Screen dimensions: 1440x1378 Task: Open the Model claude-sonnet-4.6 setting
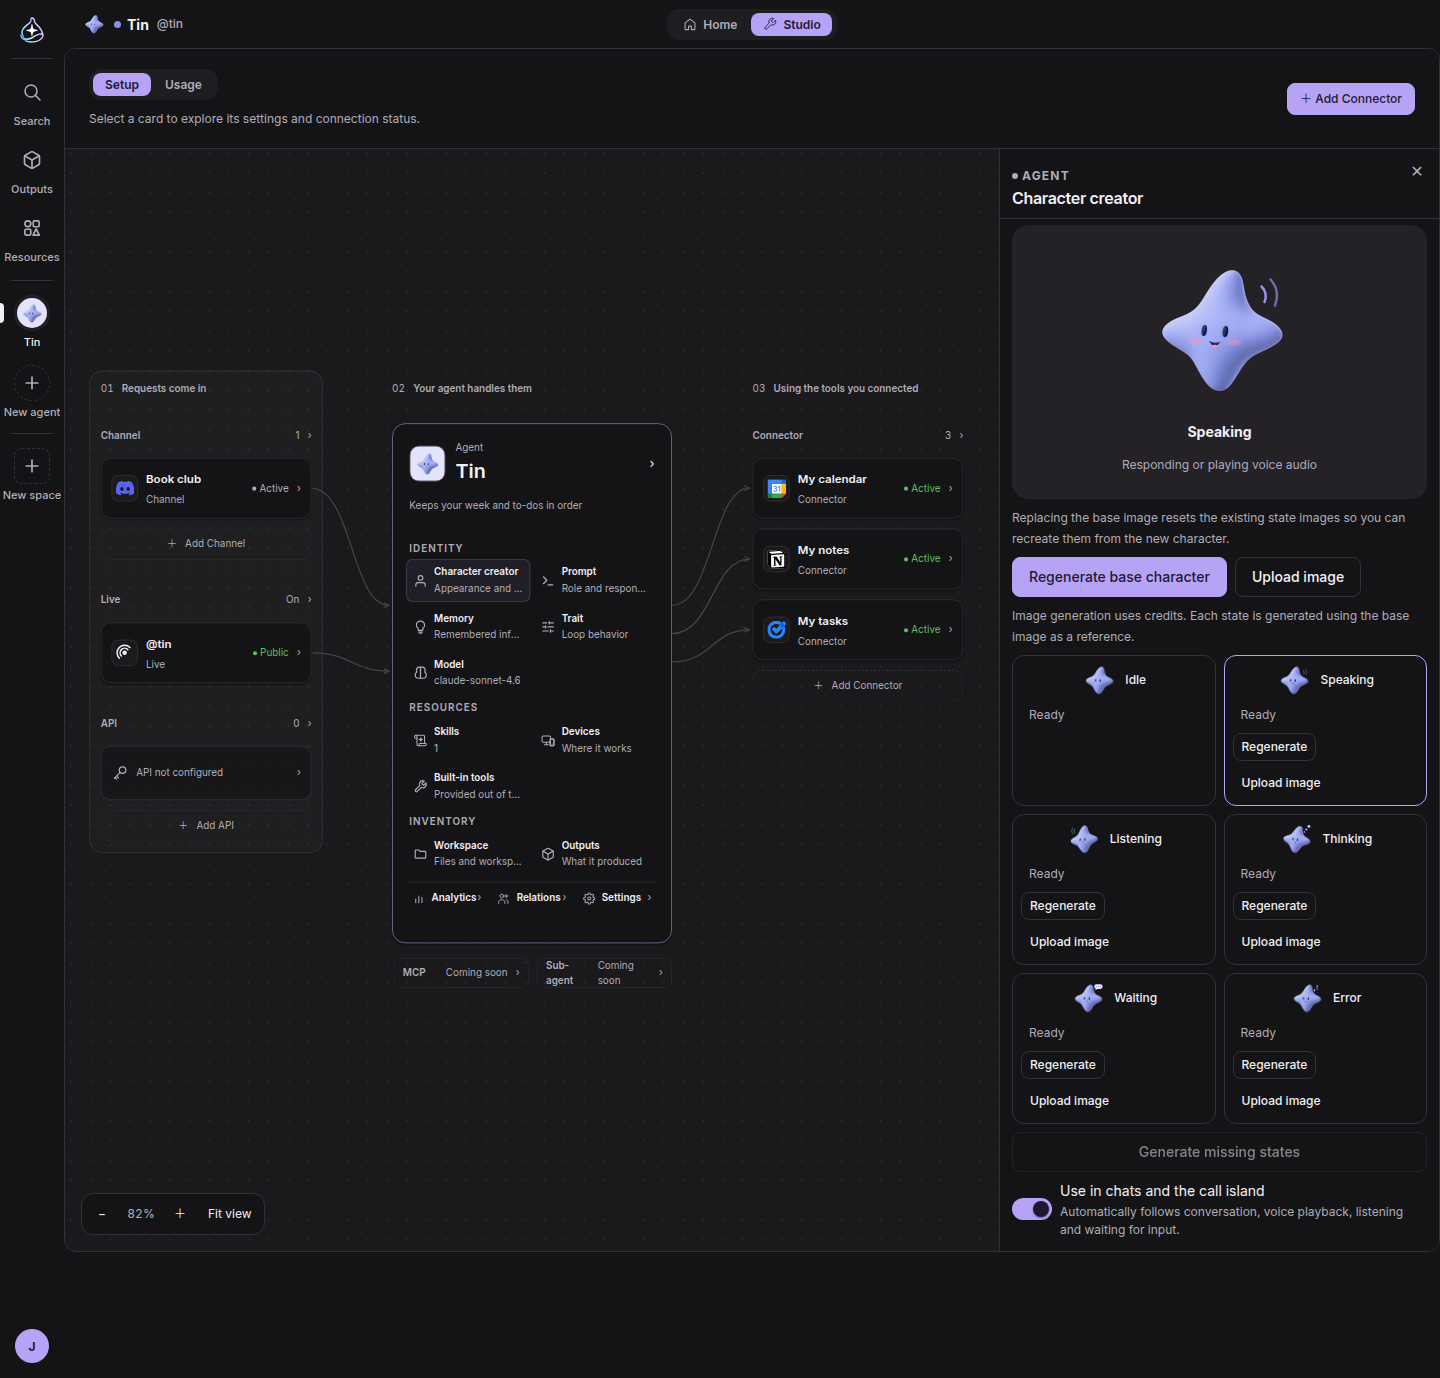468,672
